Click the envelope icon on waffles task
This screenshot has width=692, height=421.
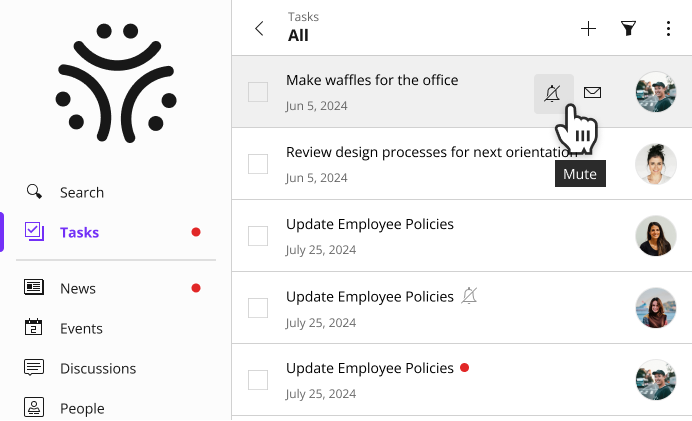point(592,93)
